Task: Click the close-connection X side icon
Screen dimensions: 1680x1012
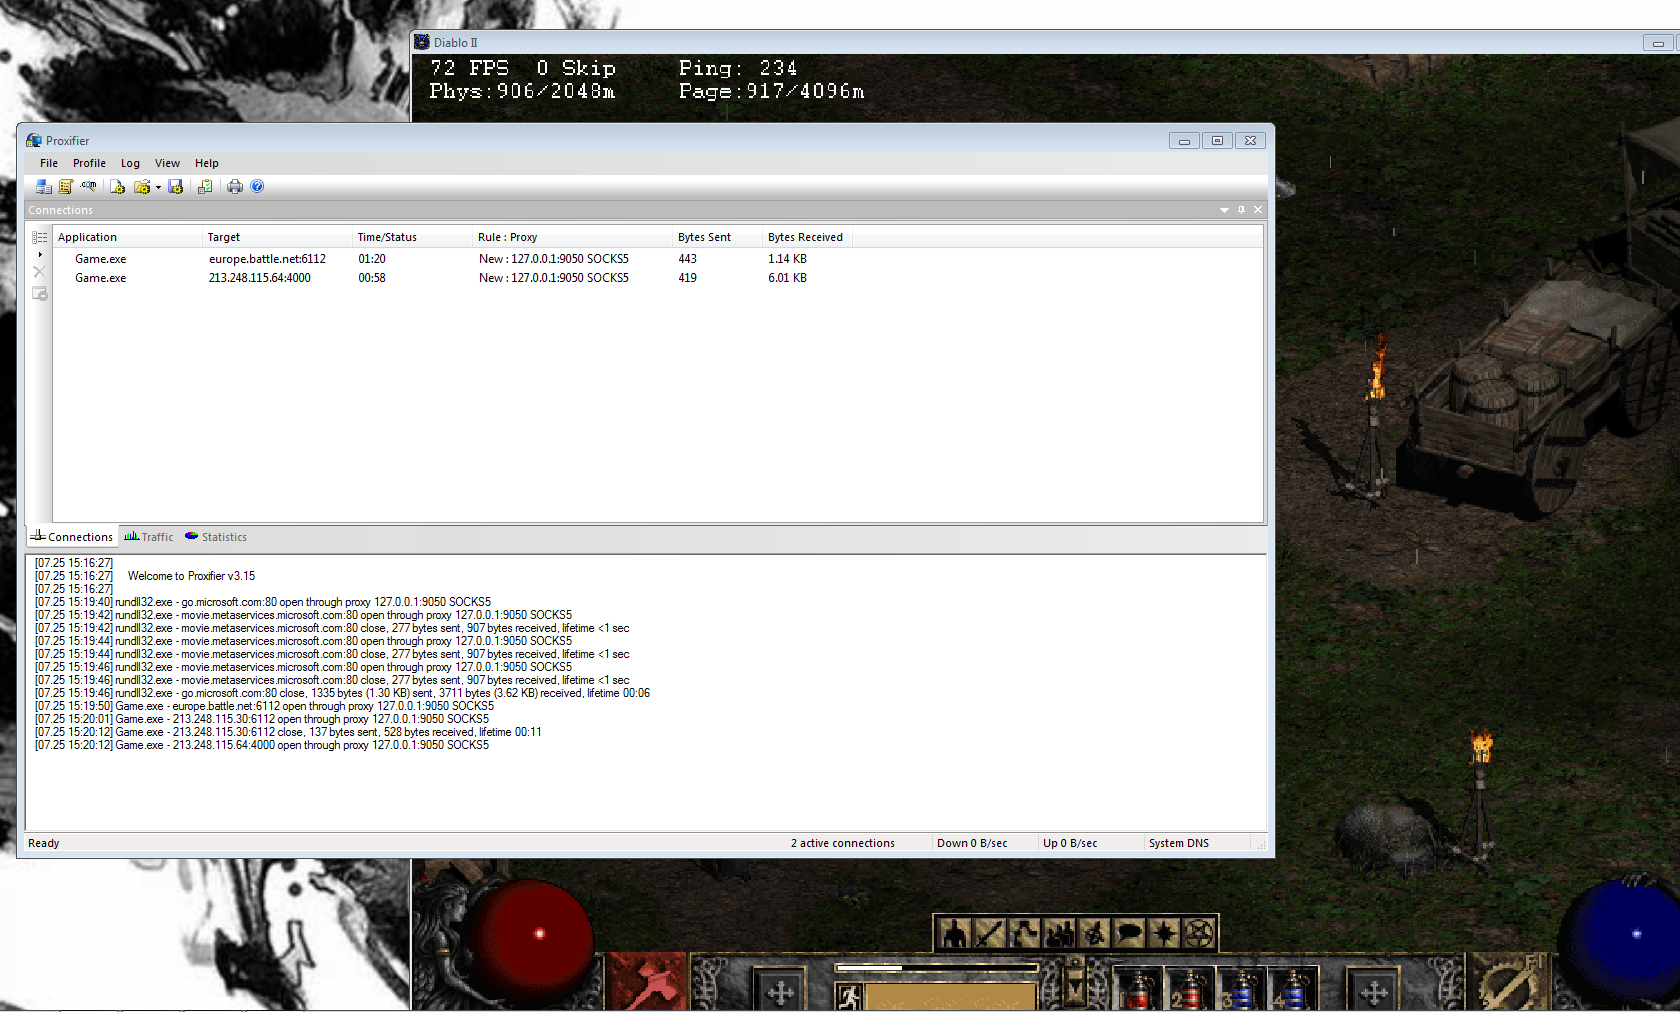Action: (x=40, y=272)
